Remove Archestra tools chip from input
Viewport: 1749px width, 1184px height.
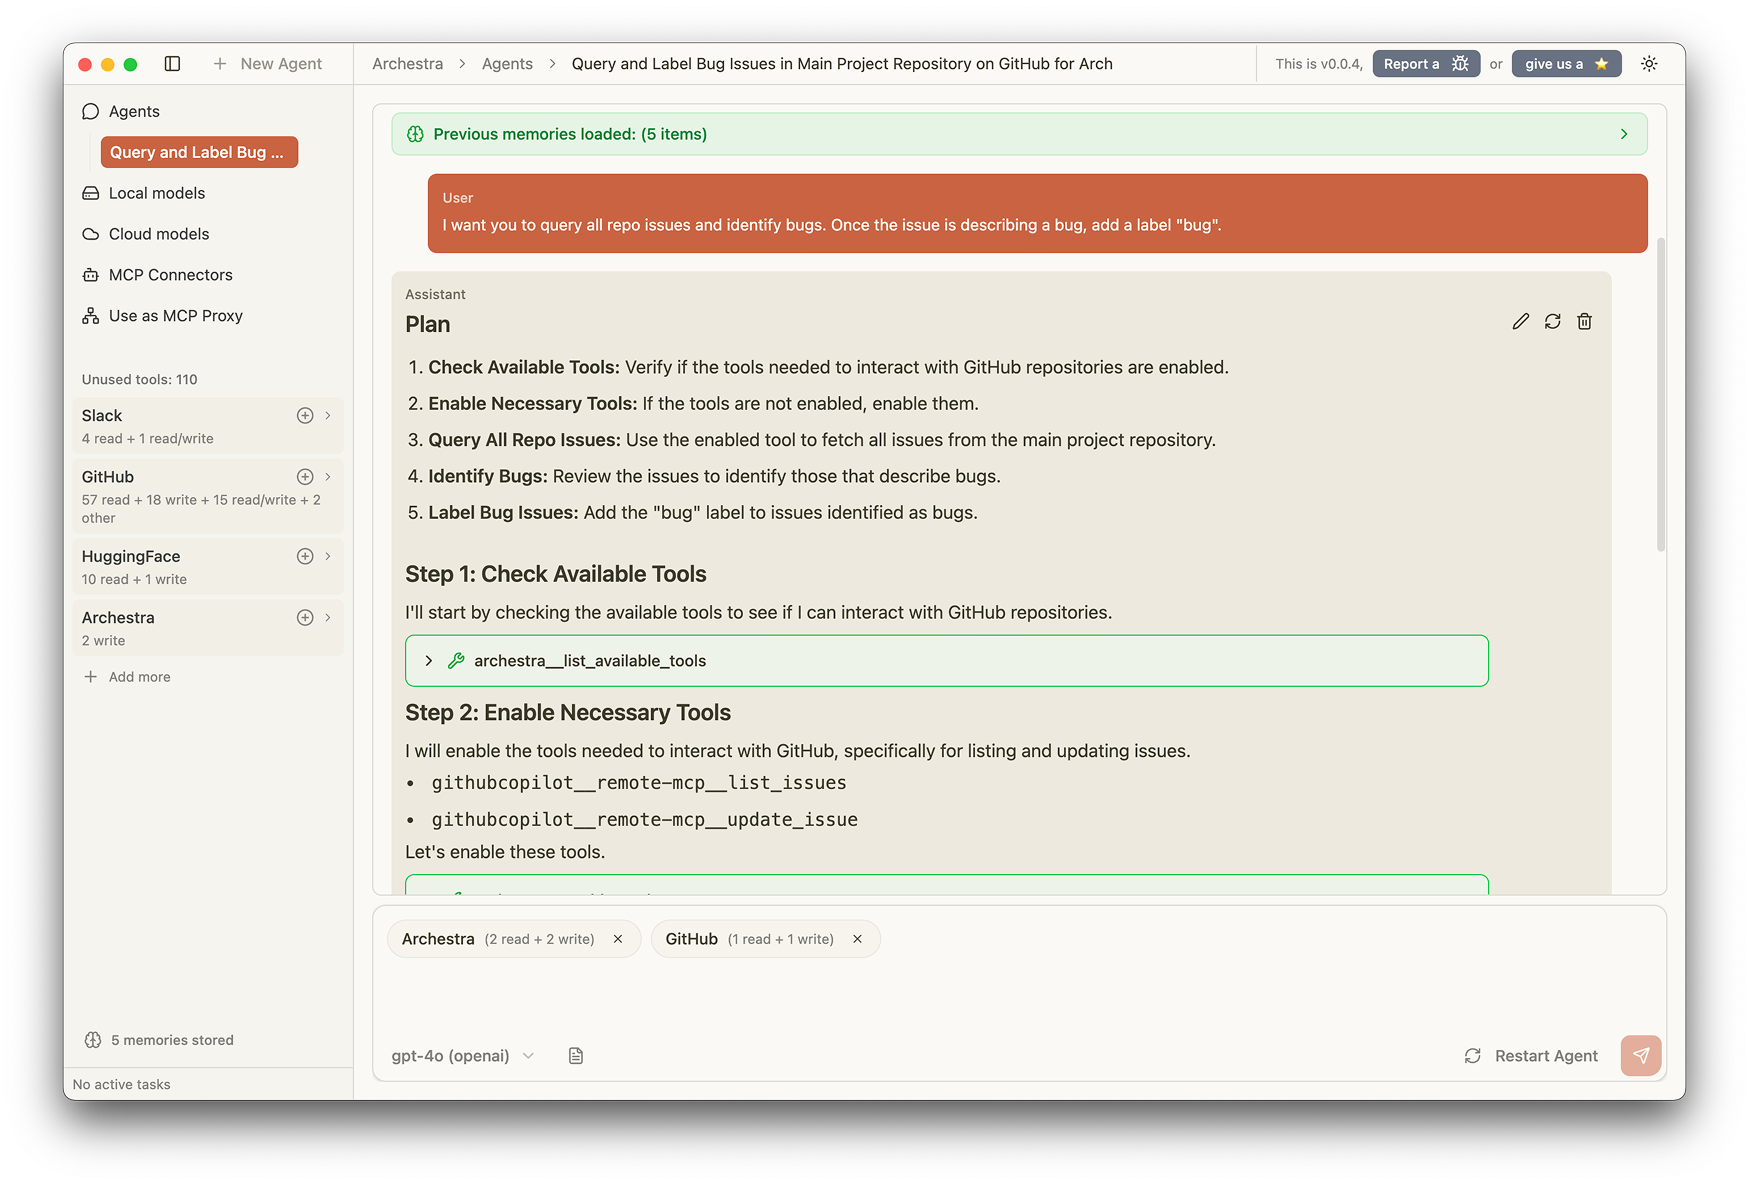pos(618,939)
